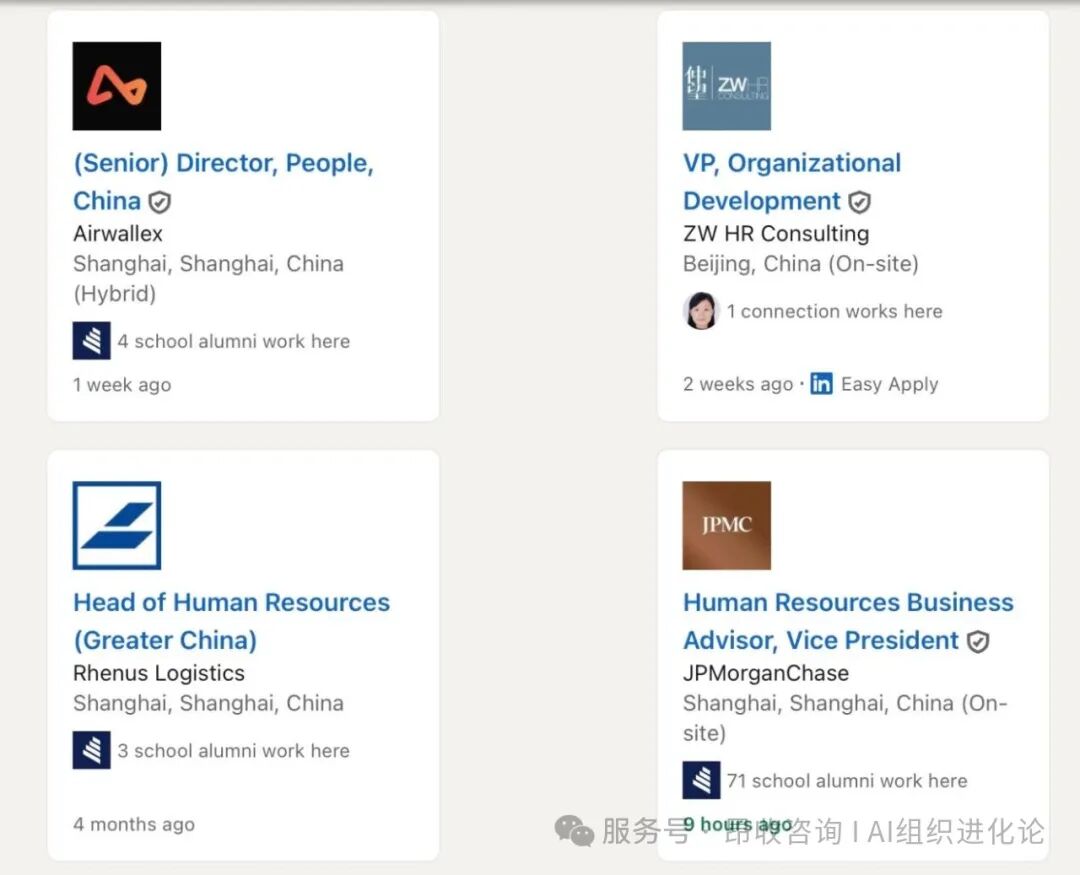Screen dimensions: 1080x875
Task: Click the Rhenus Logistics company name
Action: click(159, 673)
